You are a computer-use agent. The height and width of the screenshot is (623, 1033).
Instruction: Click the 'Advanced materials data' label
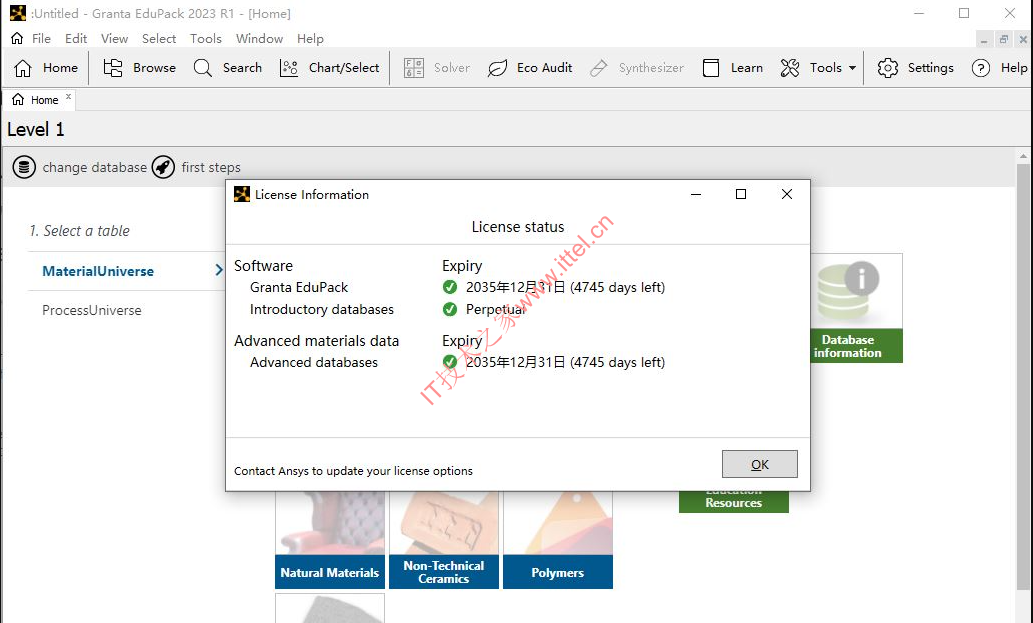[x=316, y=340]
